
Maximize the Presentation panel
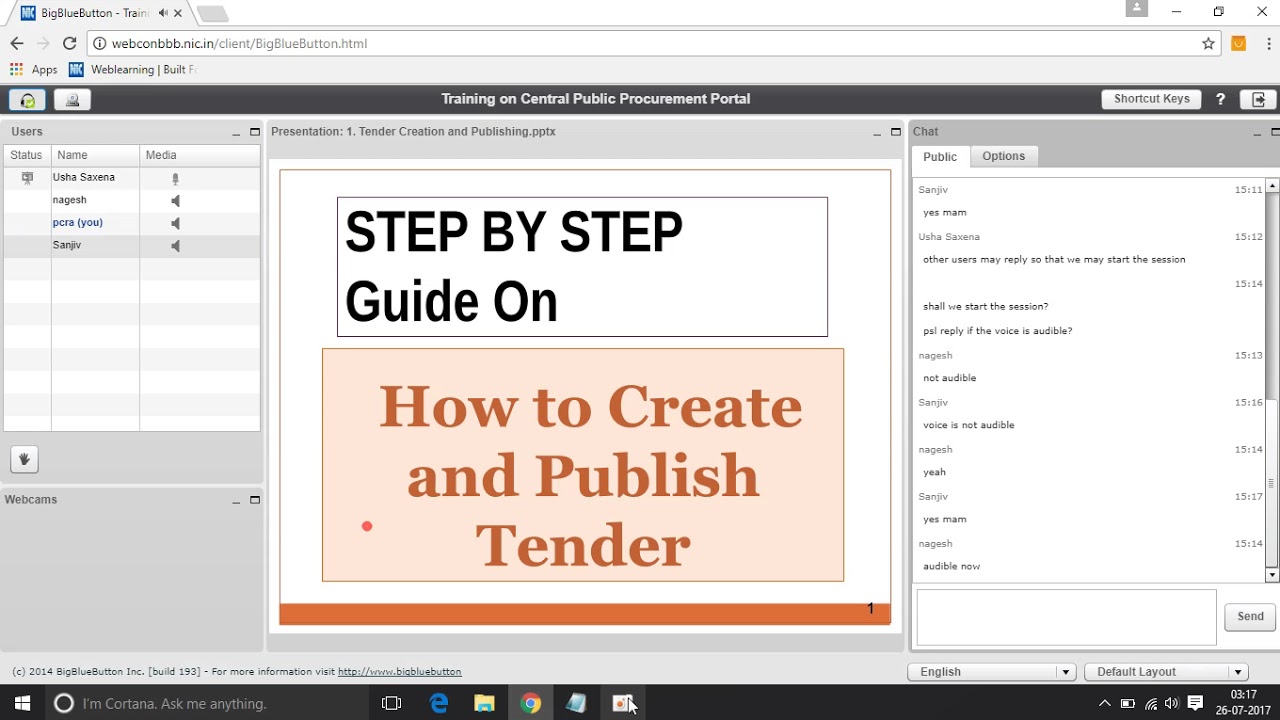[x=895, y=132]
